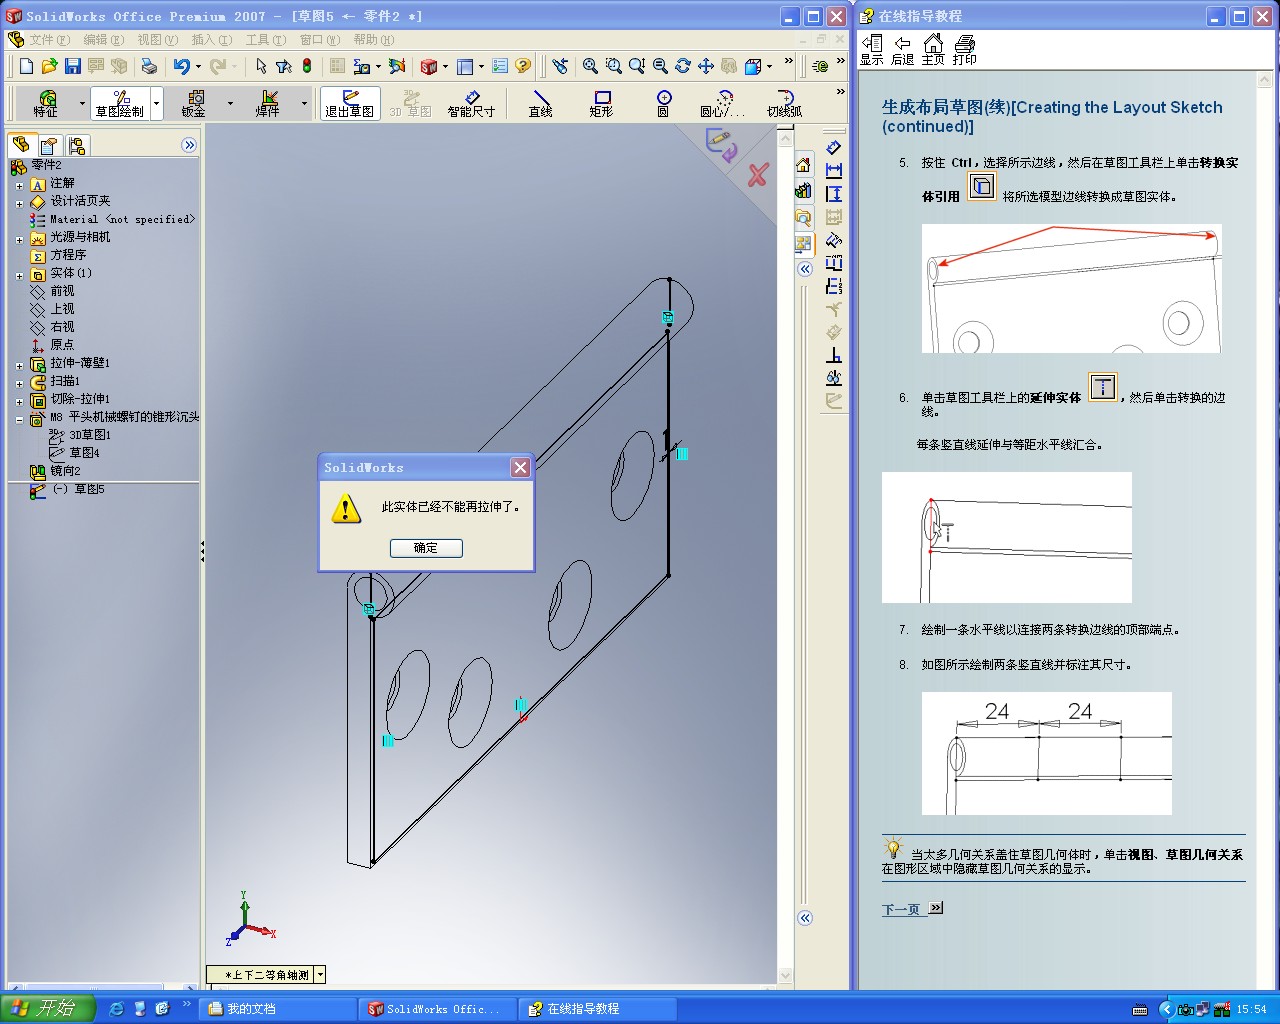Expand the 切除-拉伸1 feature
Screen dimensions: 1280x1024
point(19,401)
